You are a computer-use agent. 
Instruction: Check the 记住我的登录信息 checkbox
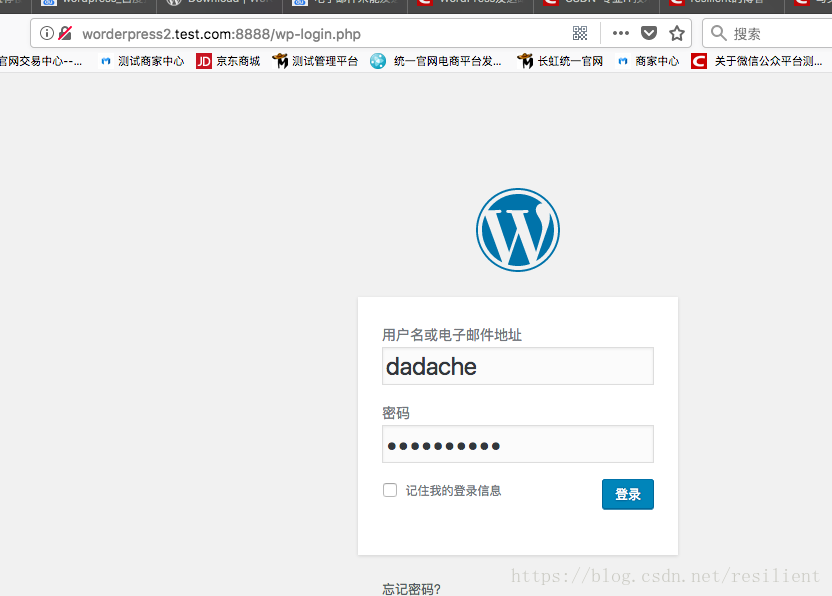(x=390, y=490)
